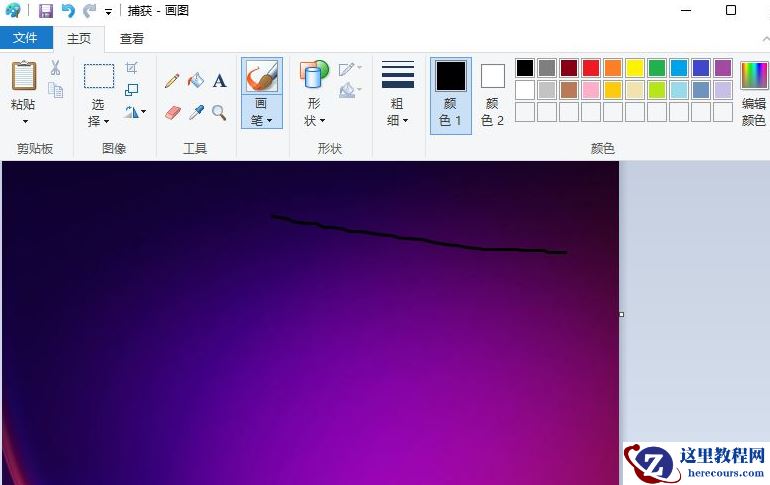
Task: Pick the dark gray color swatch
Action: coord(547,68)
